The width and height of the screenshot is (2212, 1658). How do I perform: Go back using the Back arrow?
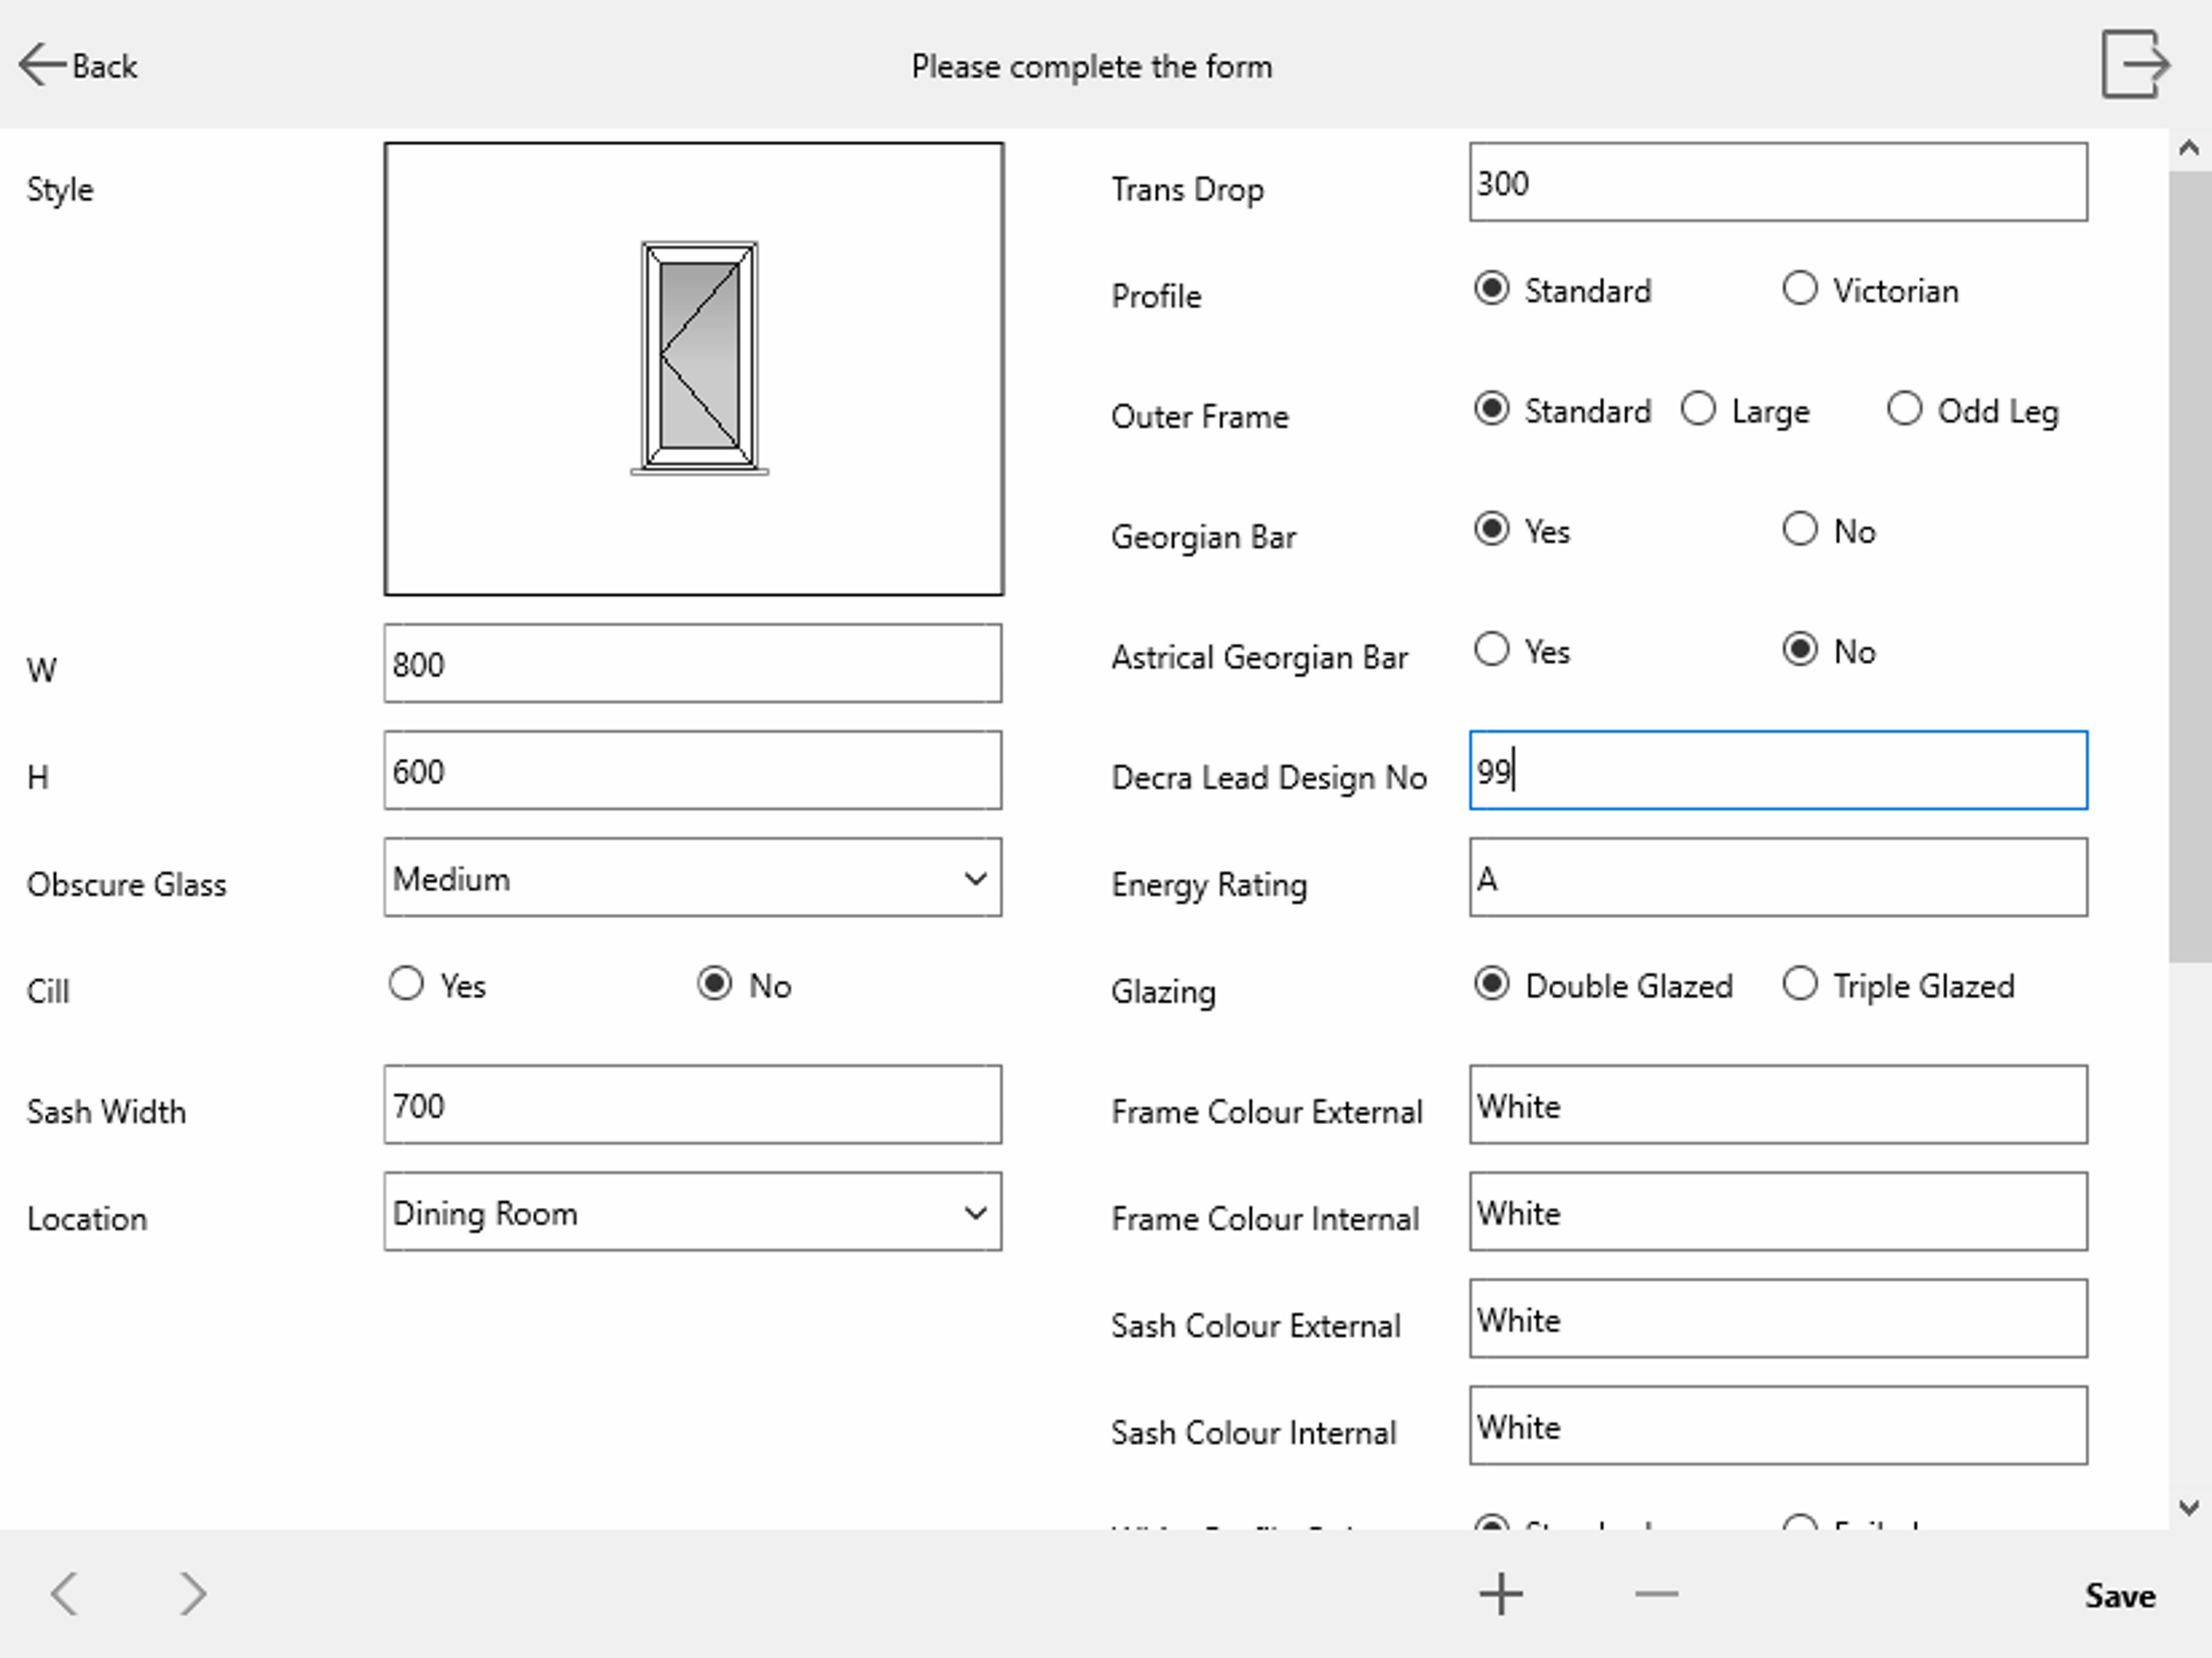77,66
